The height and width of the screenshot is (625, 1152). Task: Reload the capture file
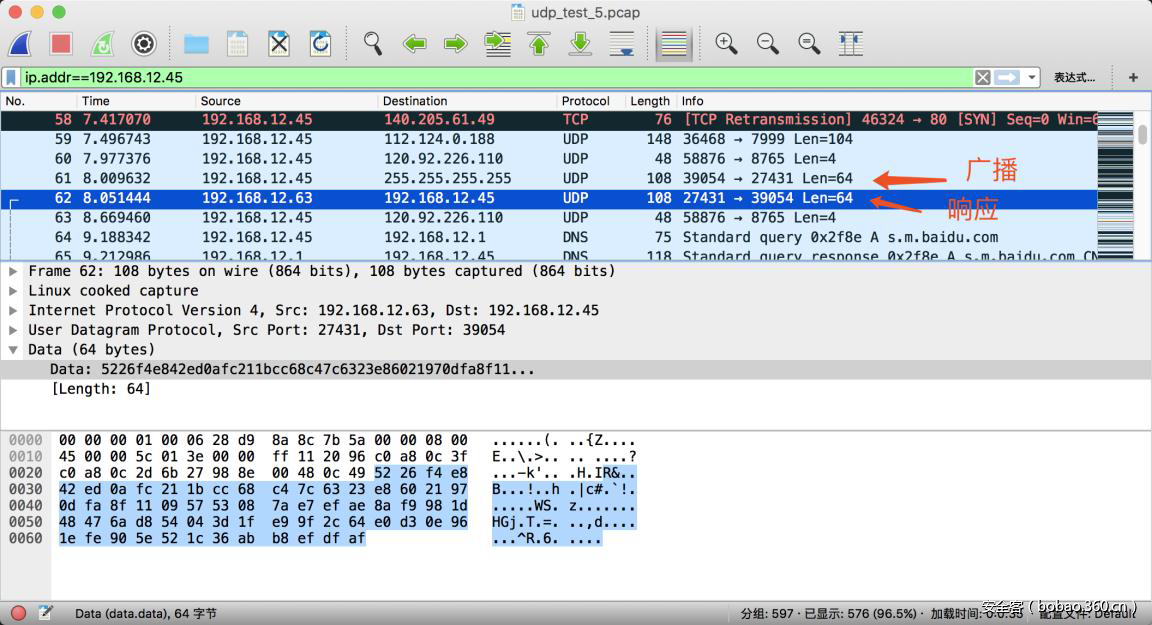[320, 44]
